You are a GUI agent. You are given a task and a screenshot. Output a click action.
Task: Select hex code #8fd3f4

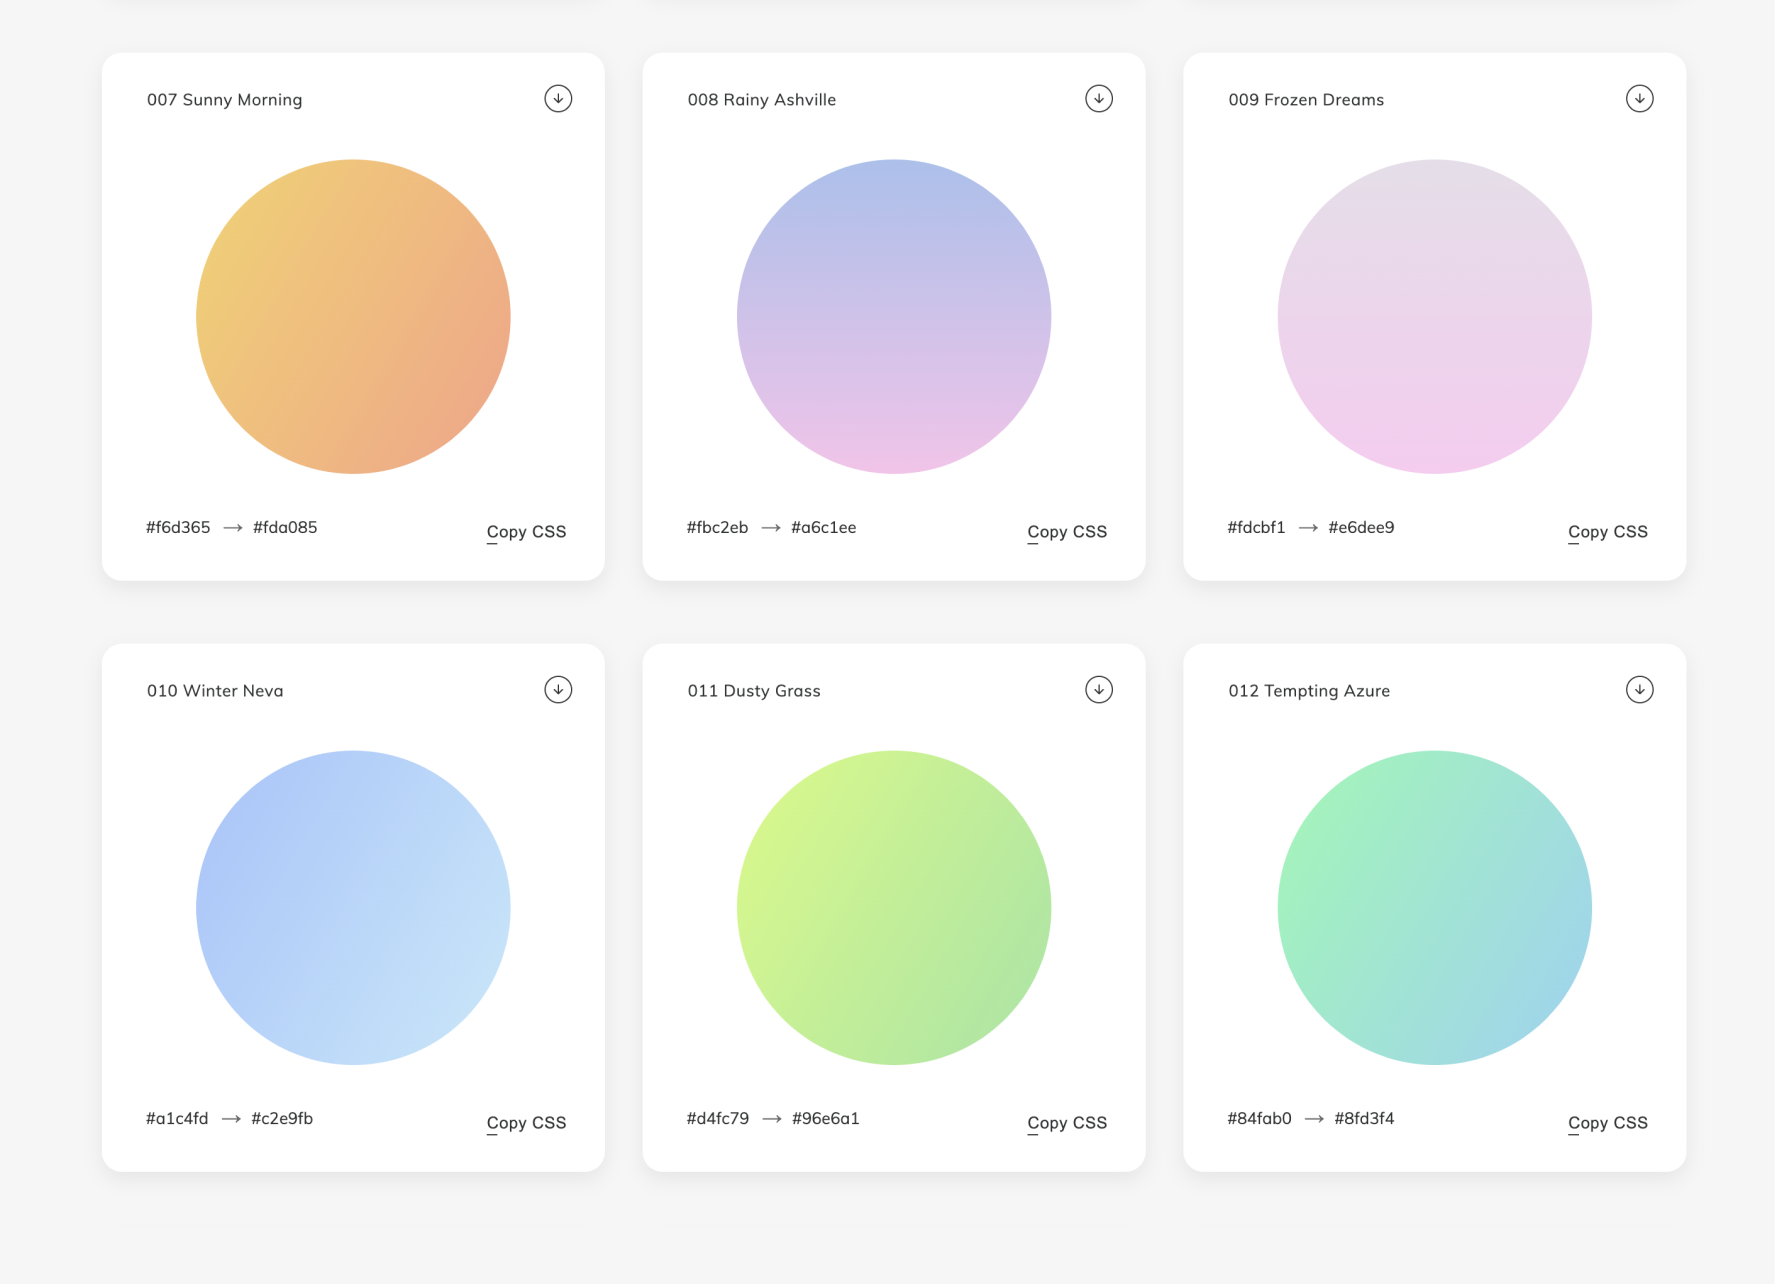coord(1364,1118)
